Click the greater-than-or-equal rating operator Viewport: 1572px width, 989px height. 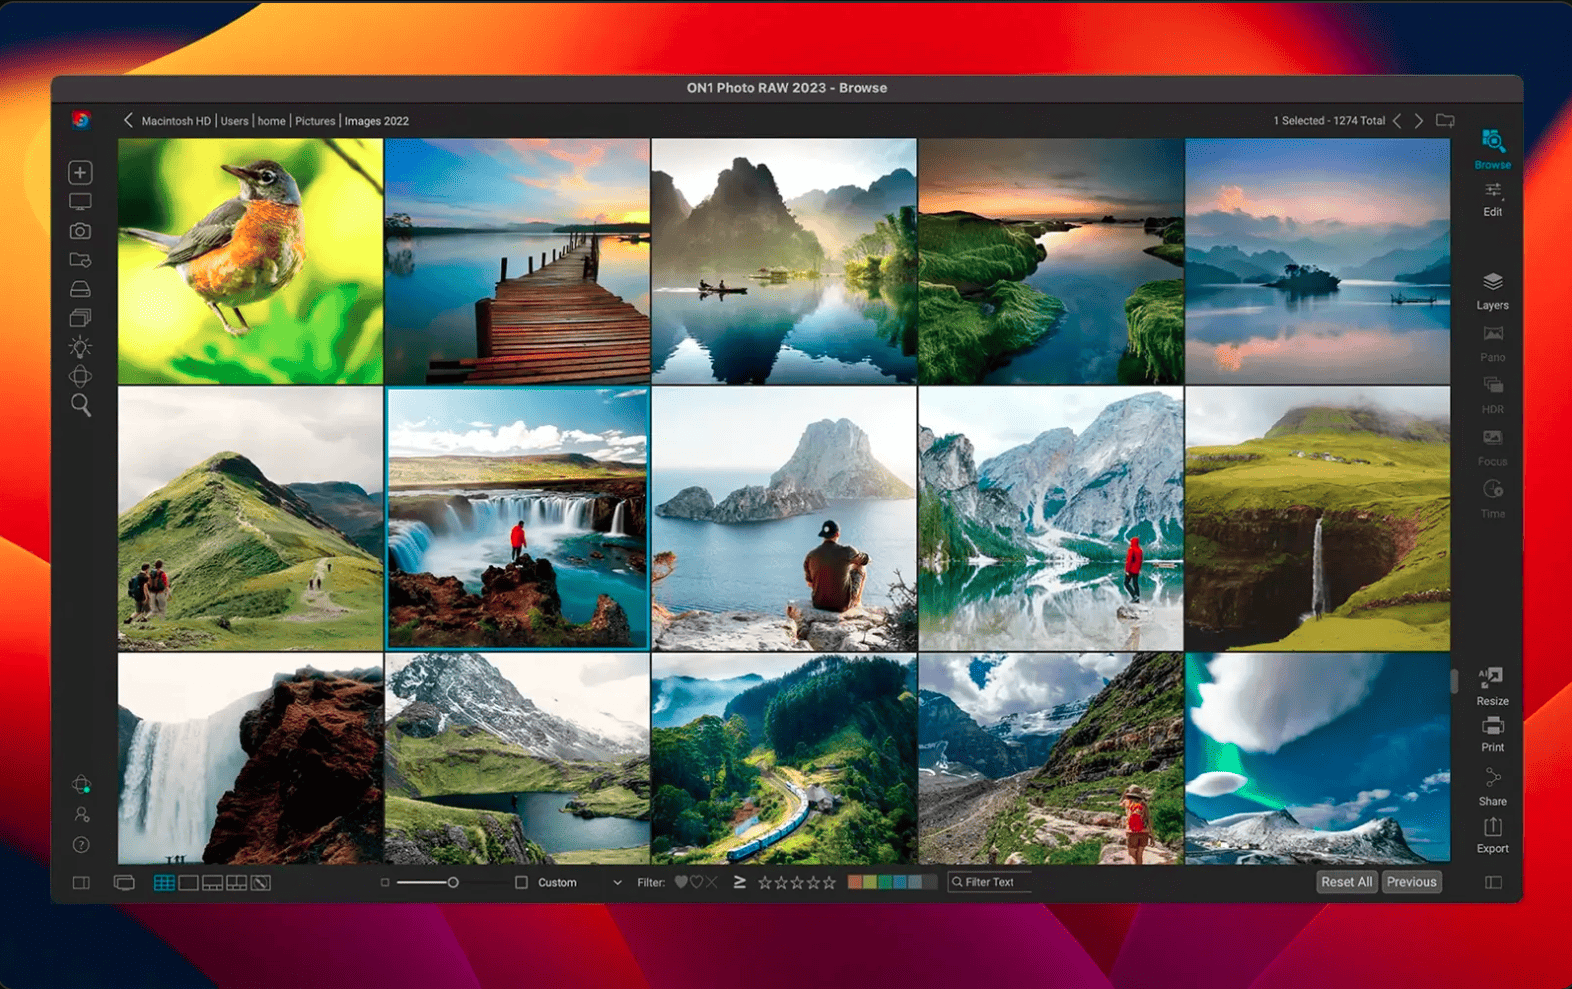739,882
